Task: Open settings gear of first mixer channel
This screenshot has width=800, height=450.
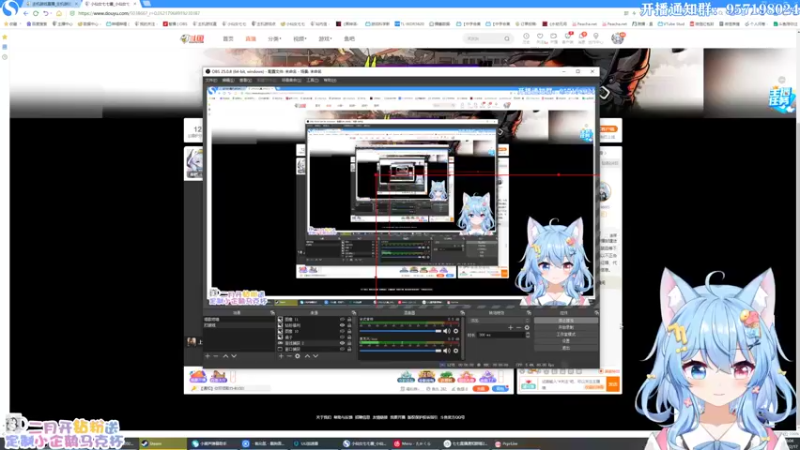Action: (x=456, y=331)
